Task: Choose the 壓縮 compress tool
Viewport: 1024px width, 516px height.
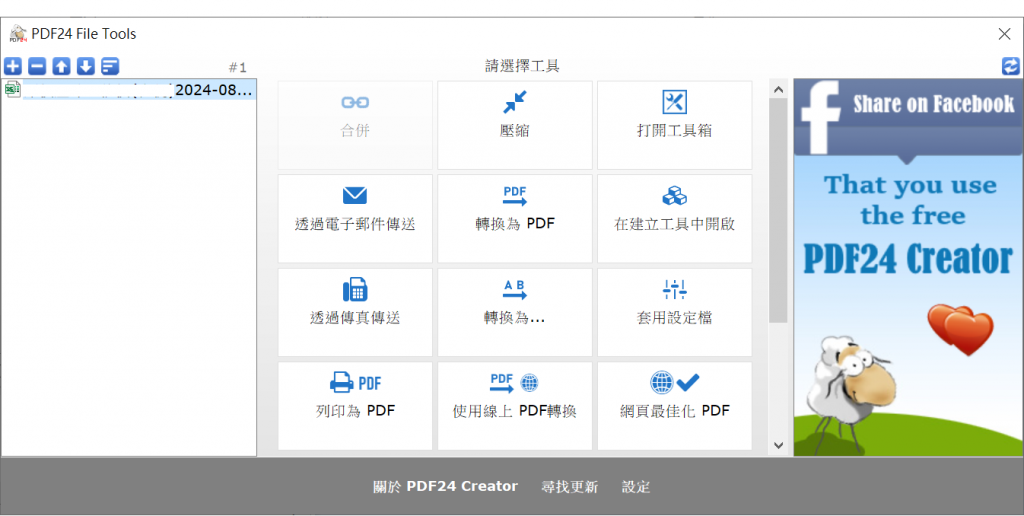Action: pyautogui.click(x=515, y=125)
